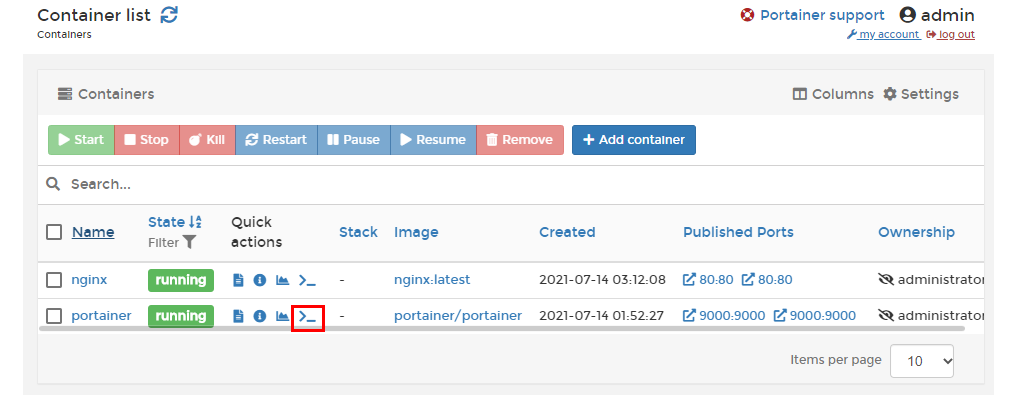Open the first 9000:9000 port link
Screen dimensions: 1011x409
click(724, 316)
